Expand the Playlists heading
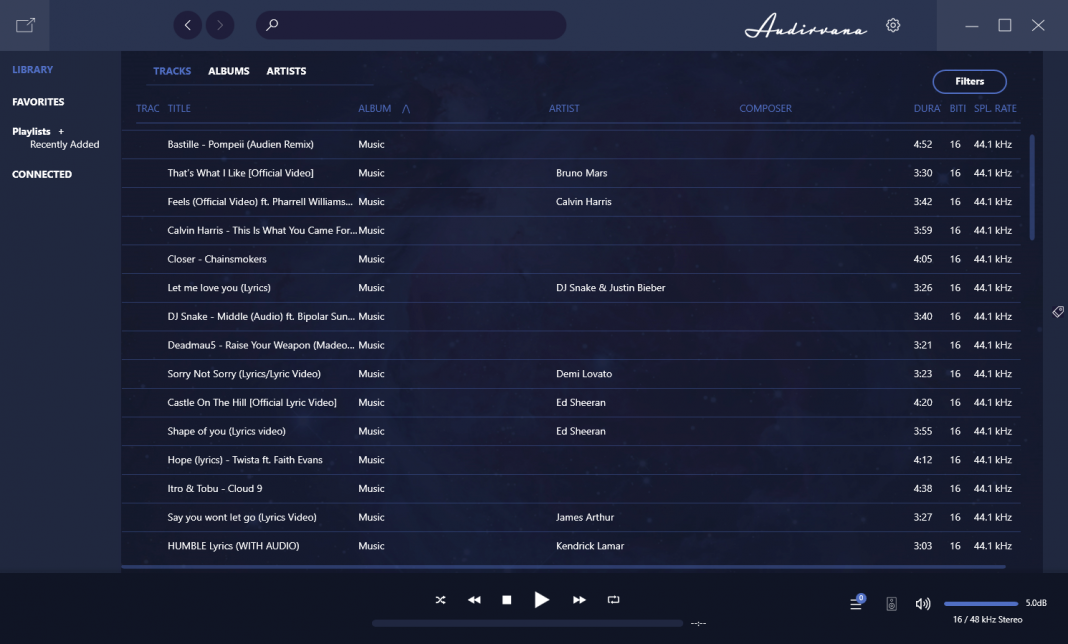Screen dimensions: 1068x644 31,132
